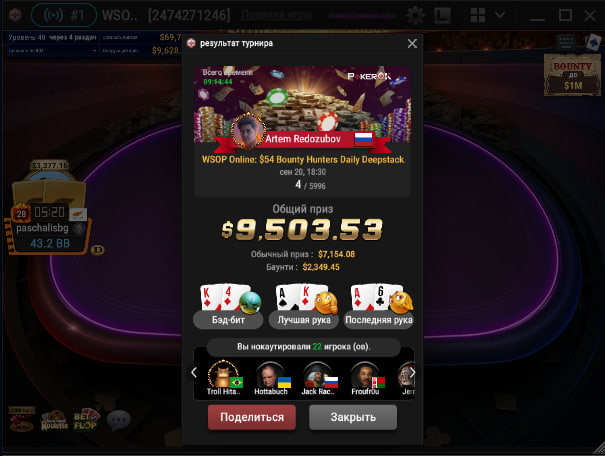Viewport: 605px width, 456px height.
Task: Click the Поделиться share button
Action: pyautogui.click(x=252, y=417)
